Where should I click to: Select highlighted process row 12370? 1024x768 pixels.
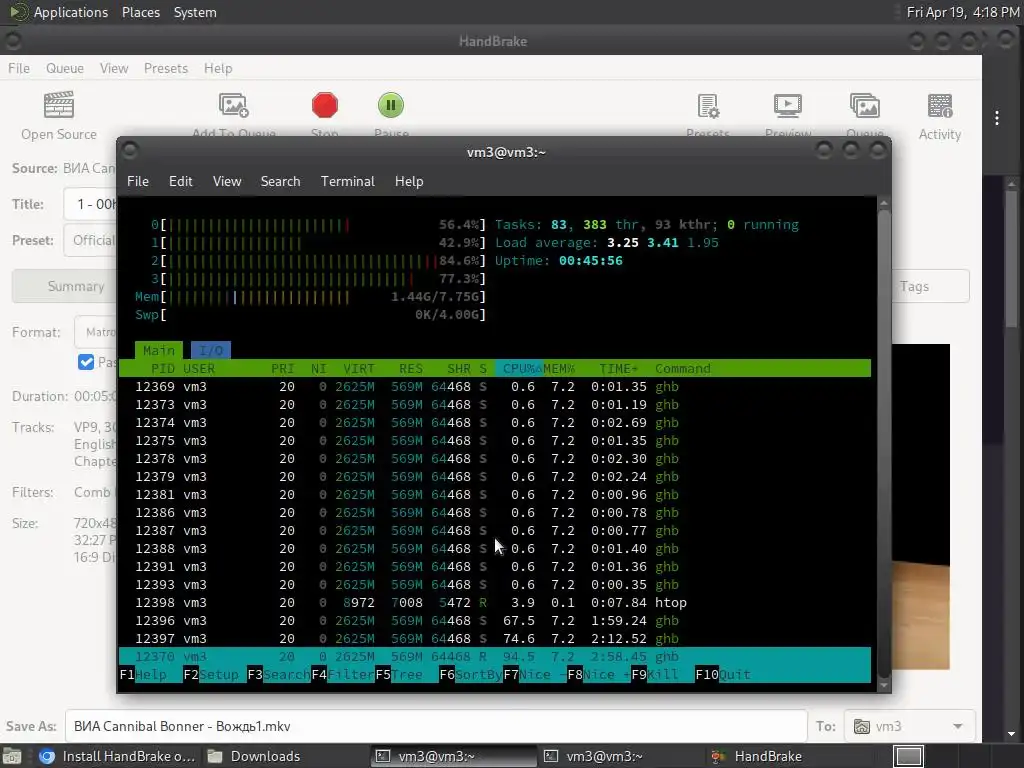click(x=494, y=656)
